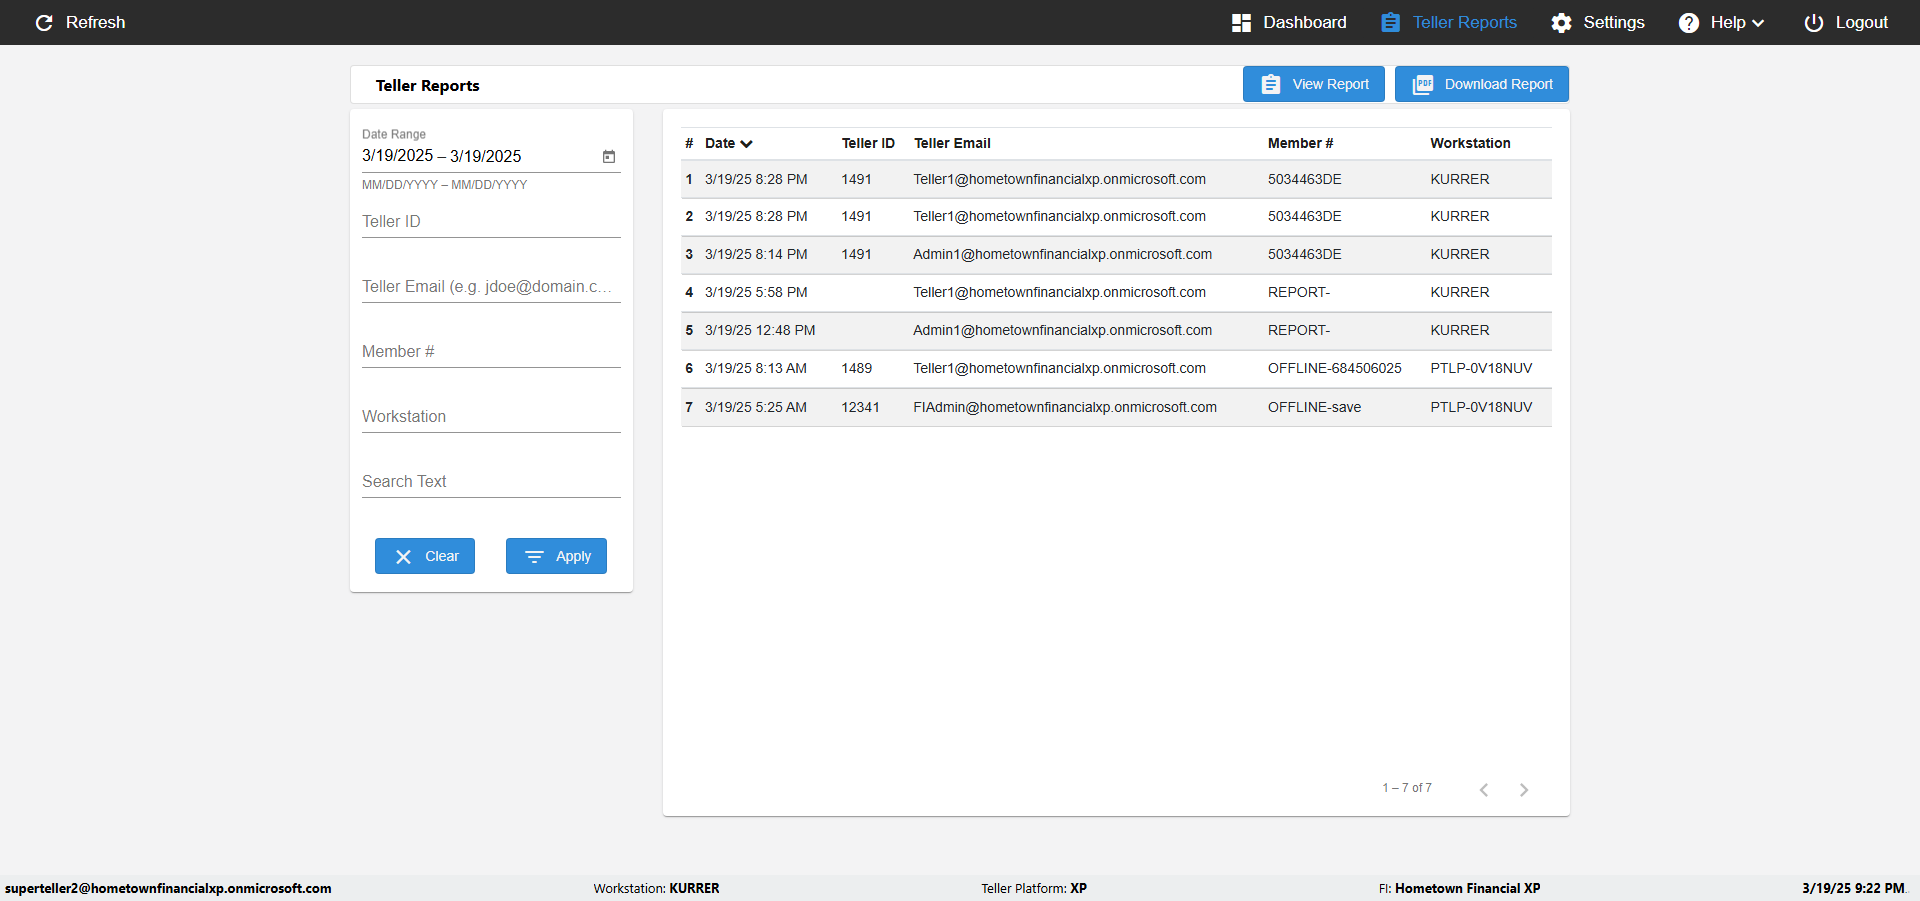This screenshot has width=1920, height=901.
Task: Focus the Teller ID input field
Action: click(491, 222)
